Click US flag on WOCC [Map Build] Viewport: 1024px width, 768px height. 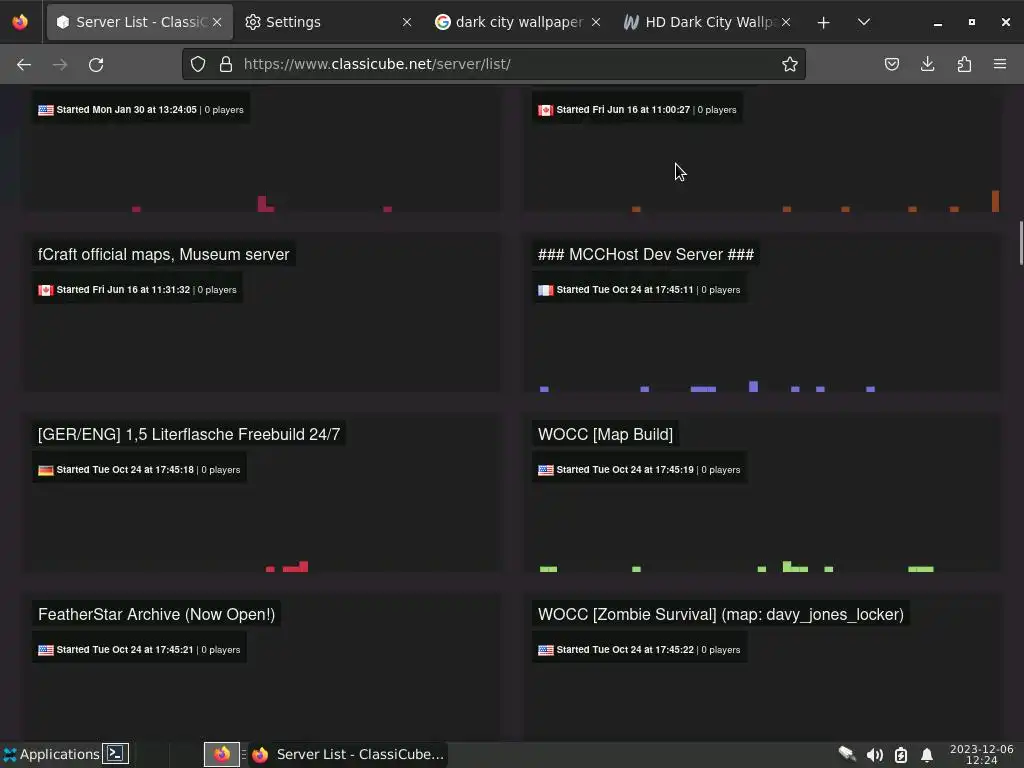click(545, 470)
